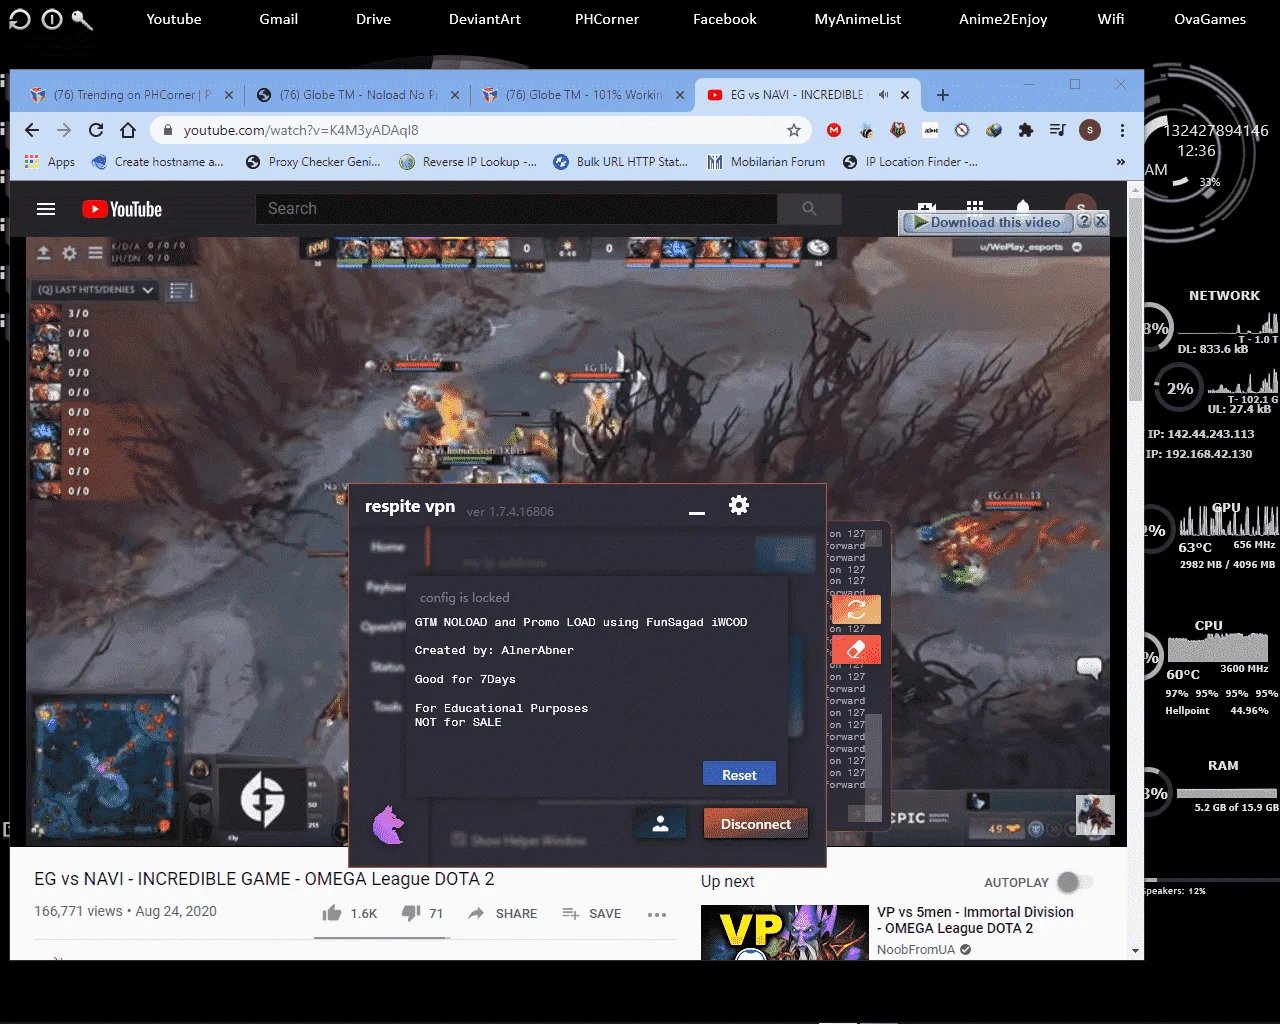Open the VPN account profile icon button
1280x1024 pixels.
click(x=660, y=824)
